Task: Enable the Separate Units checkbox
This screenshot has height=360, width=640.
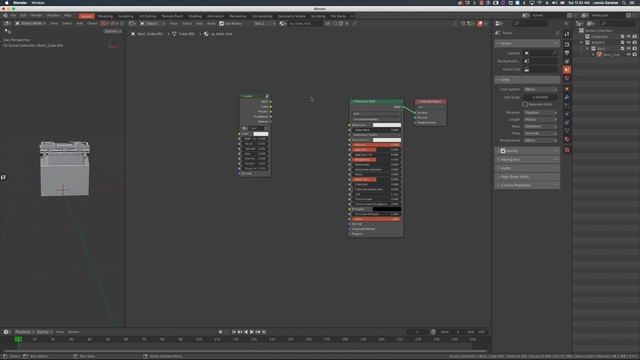Action: click(525, 104)
